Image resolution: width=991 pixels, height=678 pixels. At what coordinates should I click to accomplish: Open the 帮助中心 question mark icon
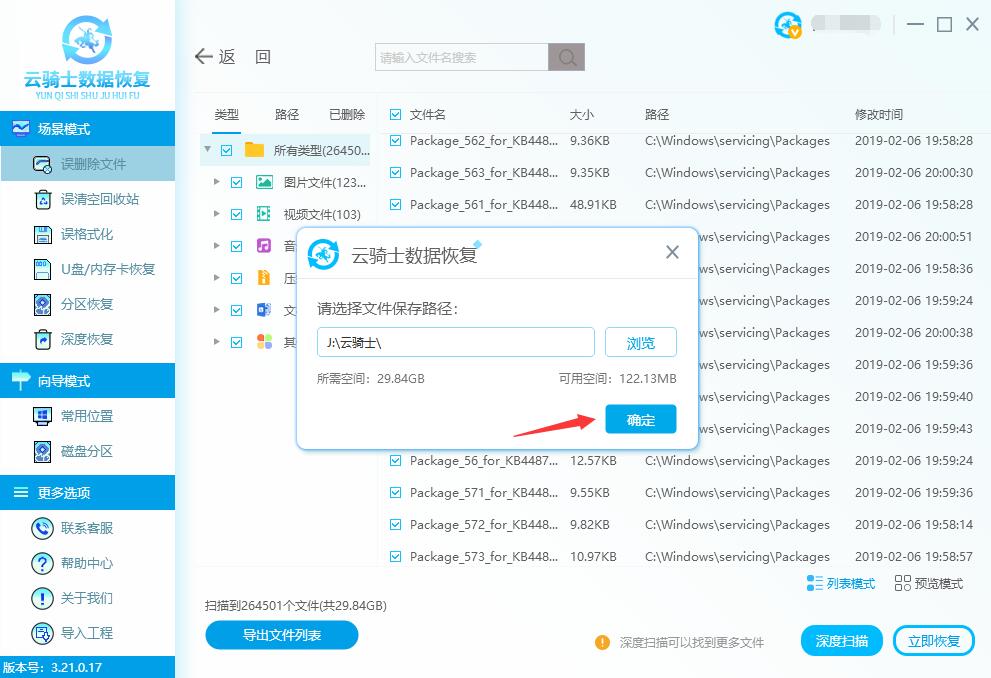pos(42,563)
